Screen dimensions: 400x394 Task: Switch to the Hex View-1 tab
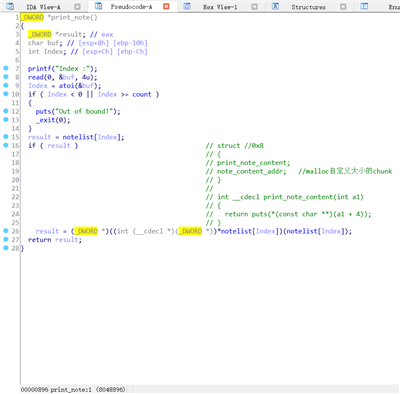(220, 7)
